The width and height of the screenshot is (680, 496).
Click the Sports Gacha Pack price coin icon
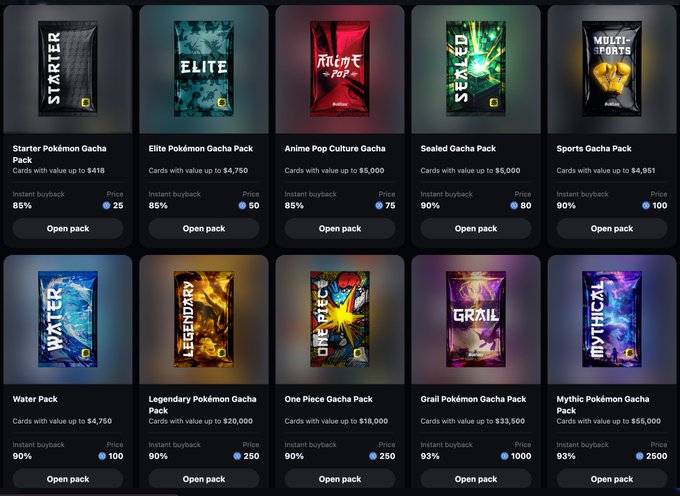coord(646,206)
